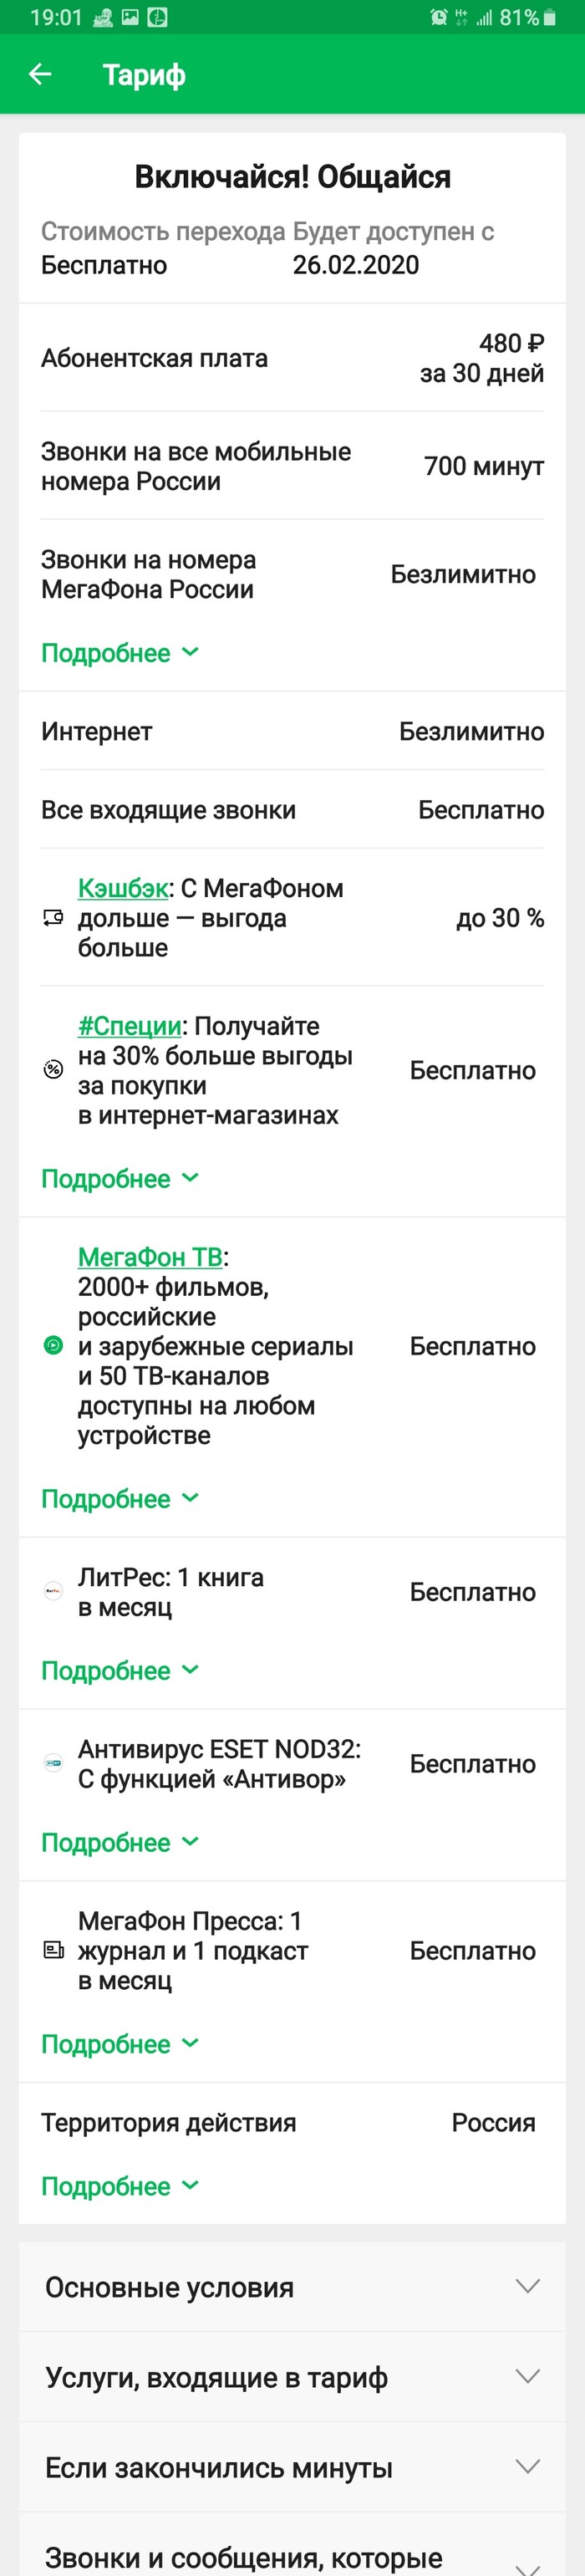Open the МегаФон ТВ link
Screen dimensions: 585x2576
pyautogui.click(x=150, y=1257)
